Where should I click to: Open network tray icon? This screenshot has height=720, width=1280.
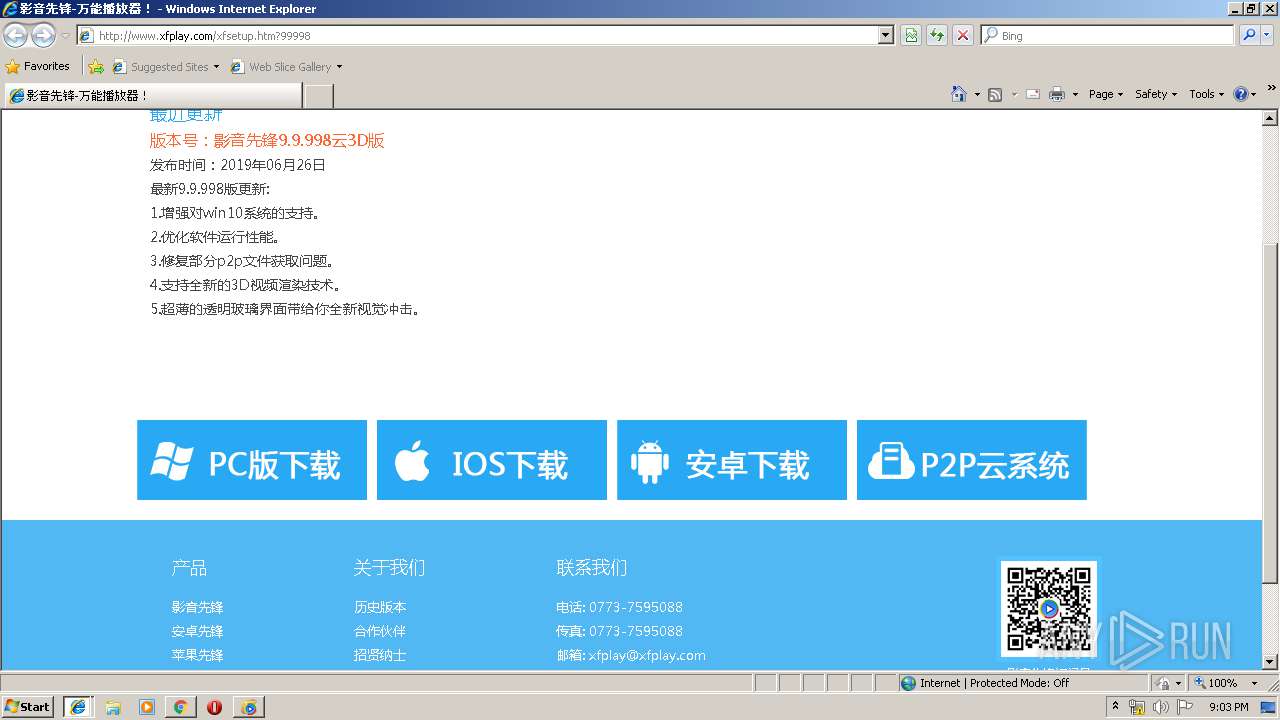coord(1137,707)
